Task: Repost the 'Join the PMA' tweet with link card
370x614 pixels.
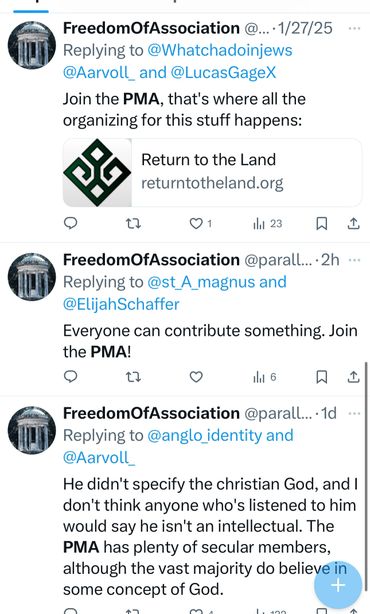Action: pos(133,224)
